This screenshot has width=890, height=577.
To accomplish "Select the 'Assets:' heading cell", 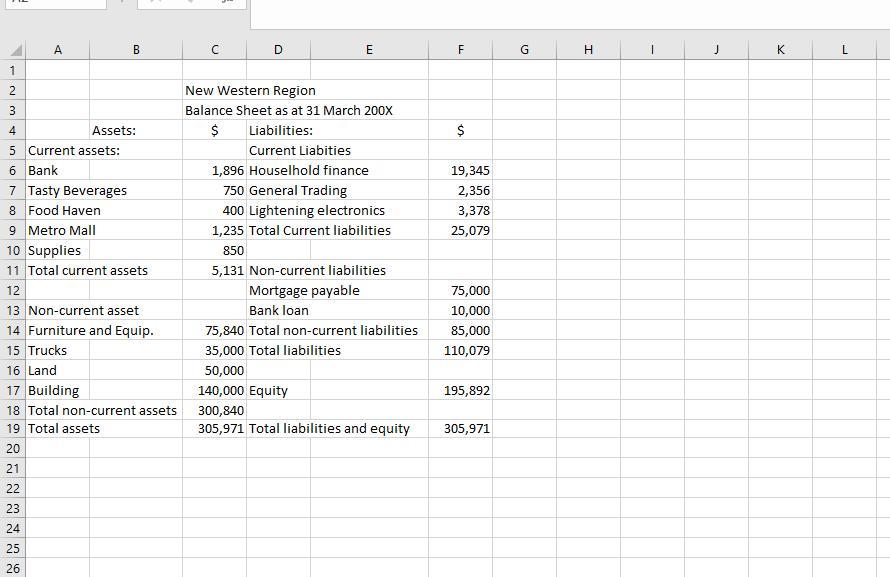I will (136, 130).
